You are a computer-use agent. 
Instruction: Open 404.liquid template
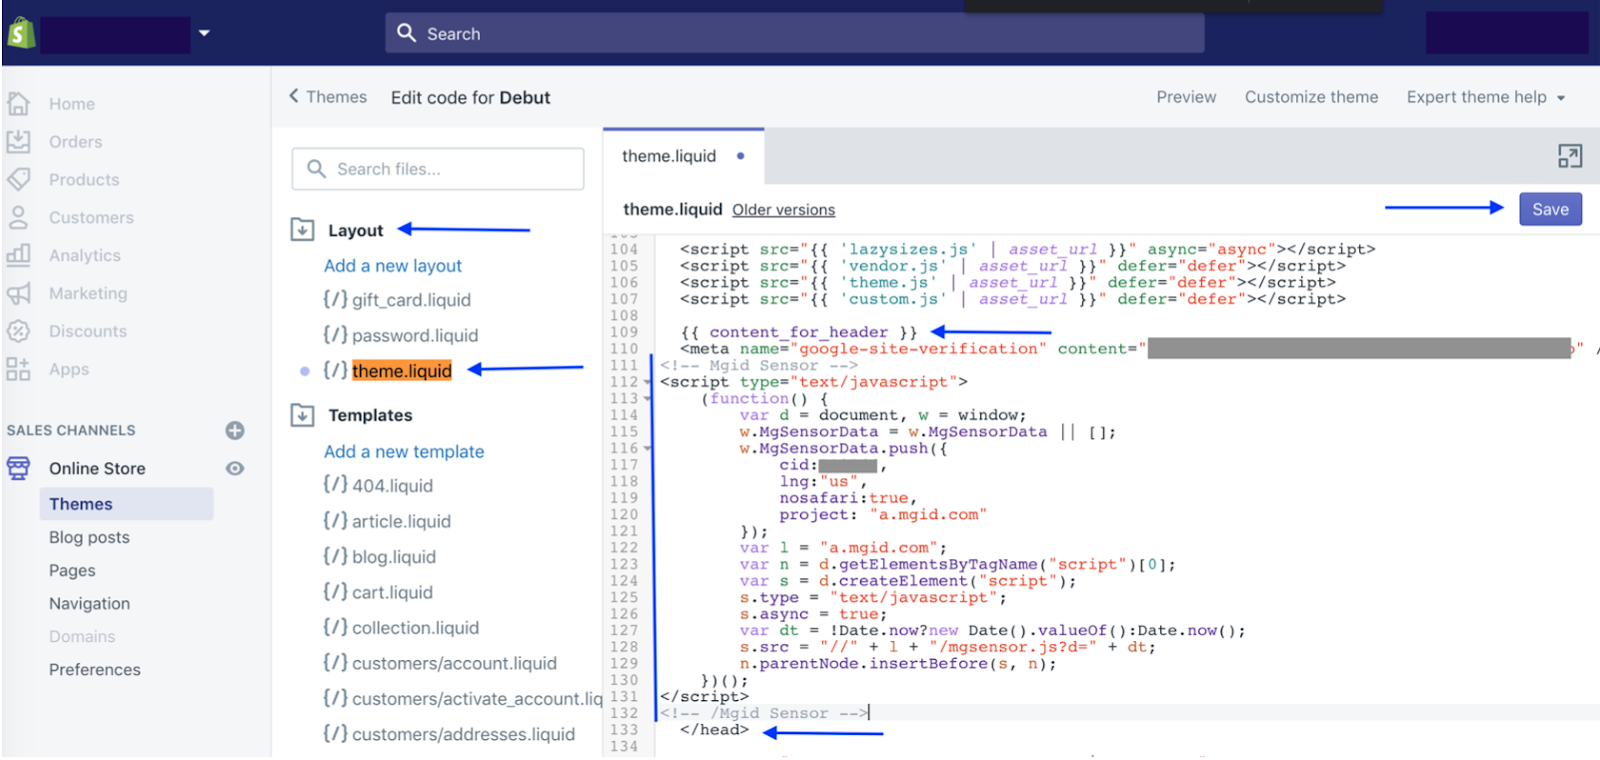(x=392, y=486)
